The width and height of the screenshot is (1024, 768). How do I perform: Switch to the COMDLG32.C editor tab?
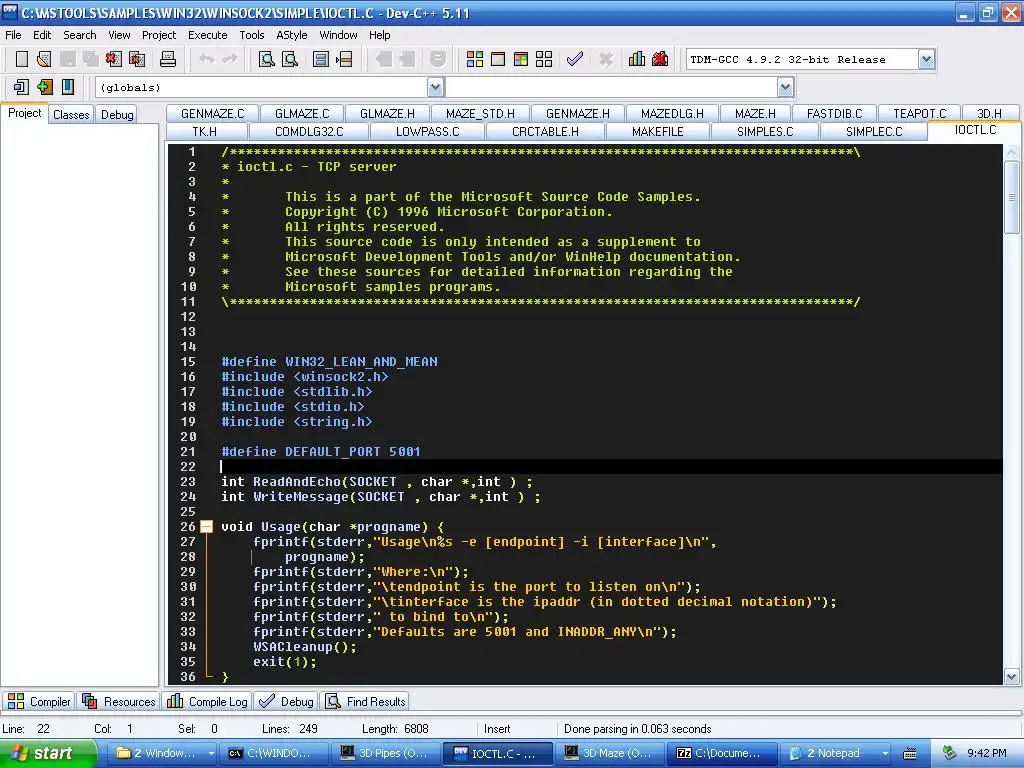[x=309, y=131]
